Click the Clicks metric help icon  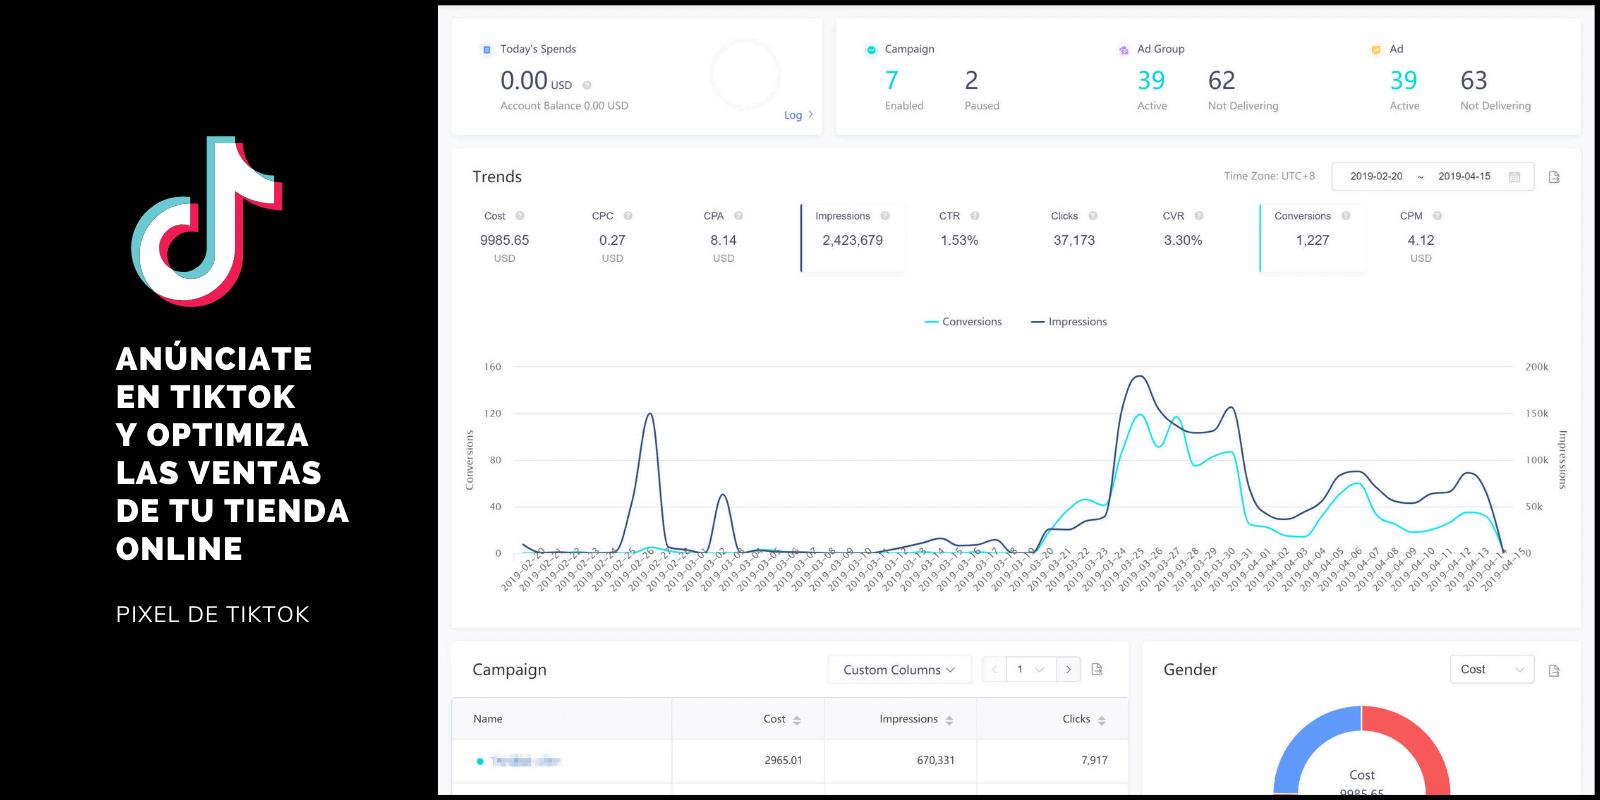[x=1093, y=216]
